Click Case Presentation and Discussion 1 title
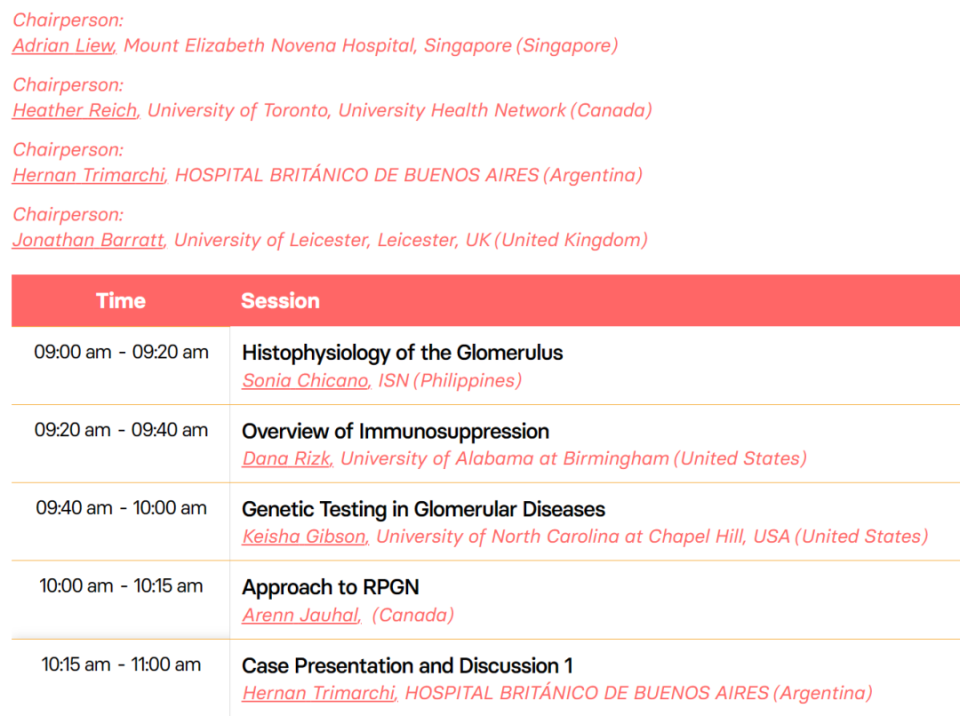960x716 pixels. click(407, 666)
